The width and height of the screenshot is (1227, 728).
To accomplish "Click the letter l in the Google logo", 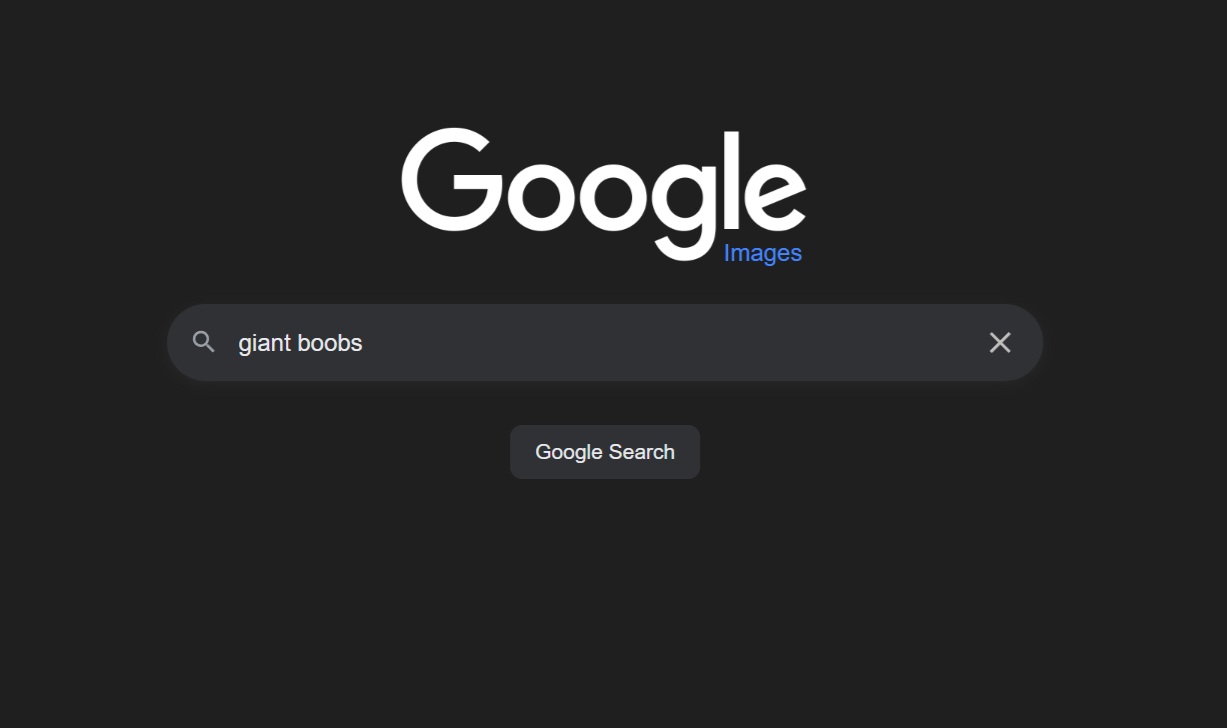I will pyautogui.click(x=729, y=181).
